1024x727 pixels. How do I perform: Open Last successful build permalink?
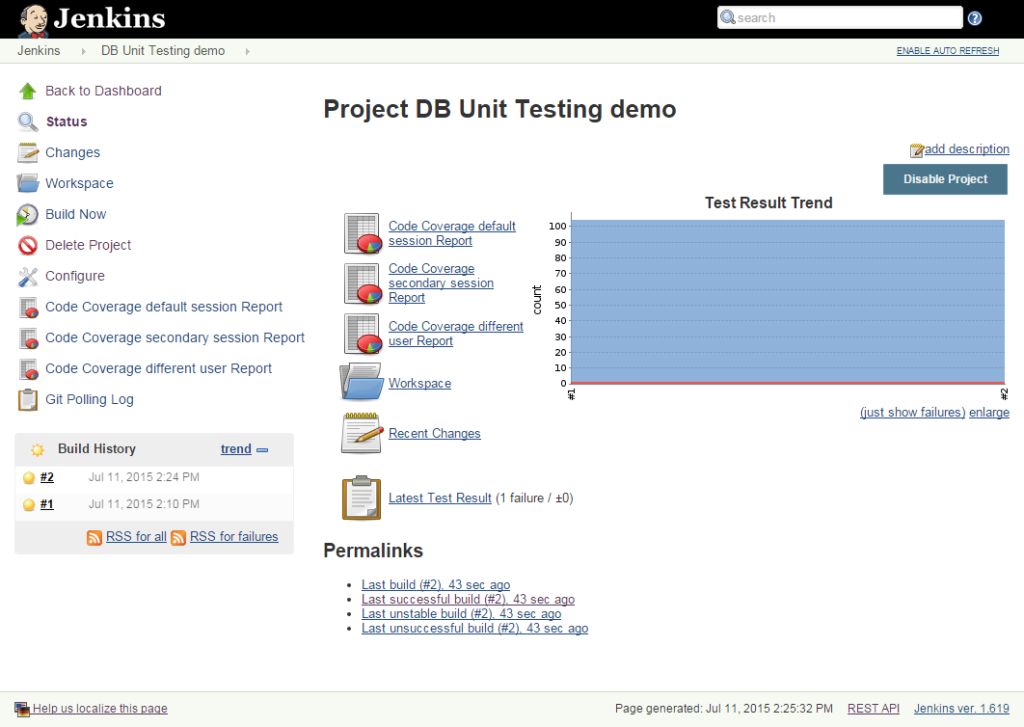468,599
